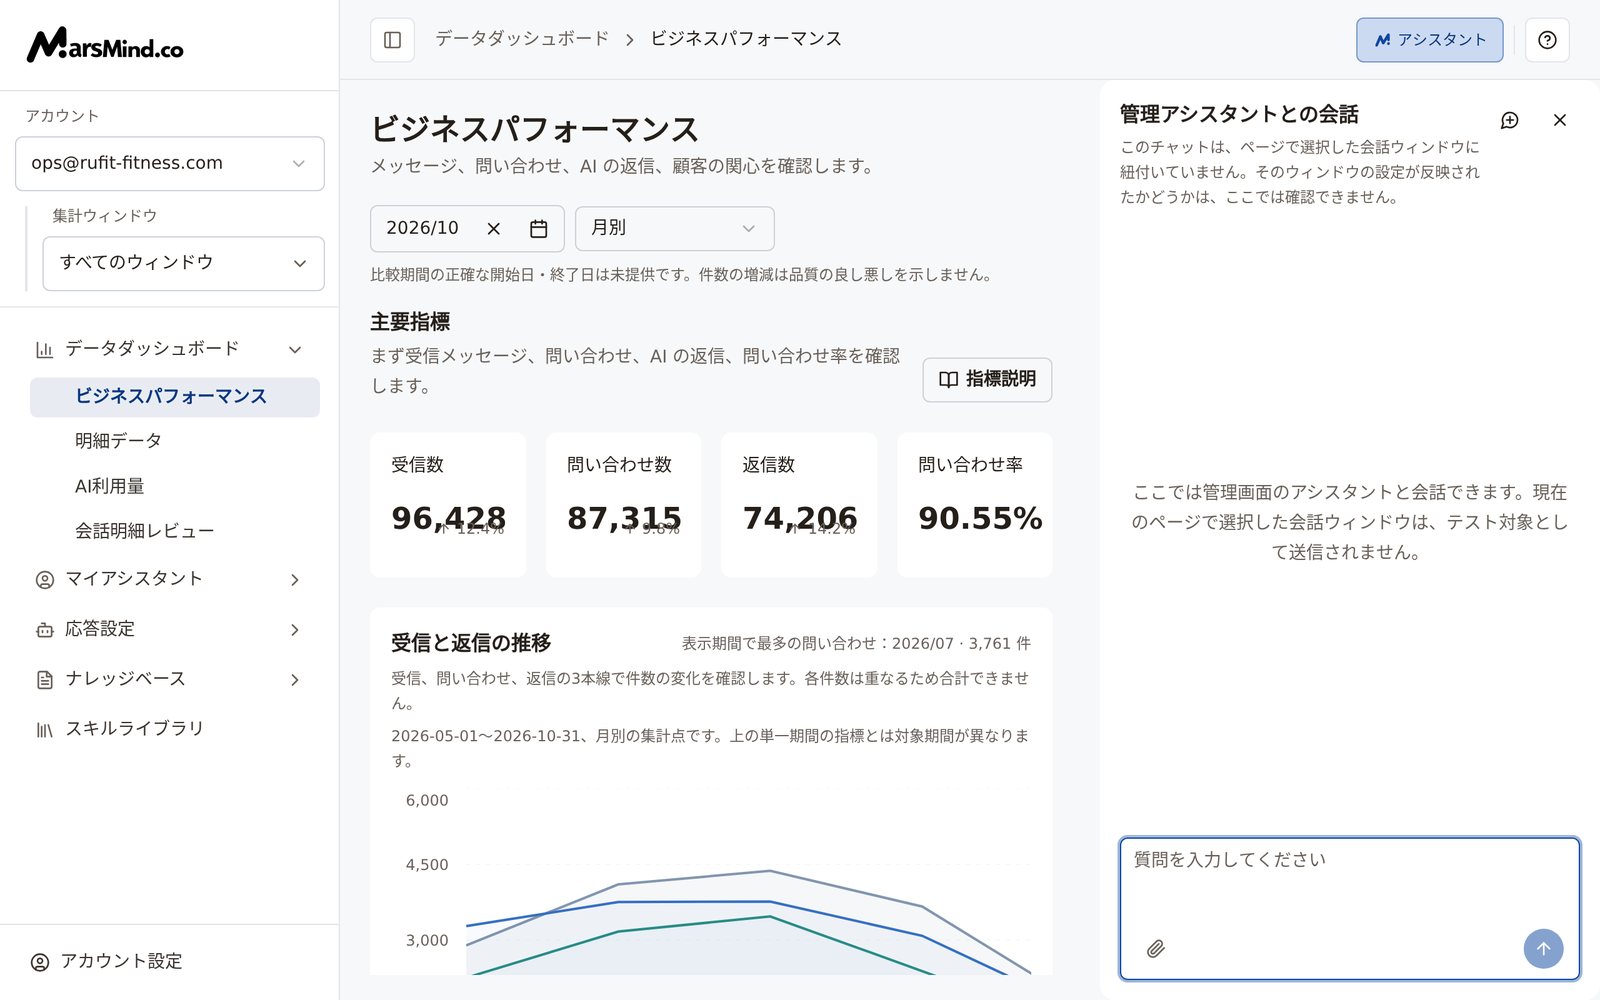The width and height of the screenshot is (1600, 1000).
Task: Click the My Assistant person icon
Action: (x=44, y=580)
